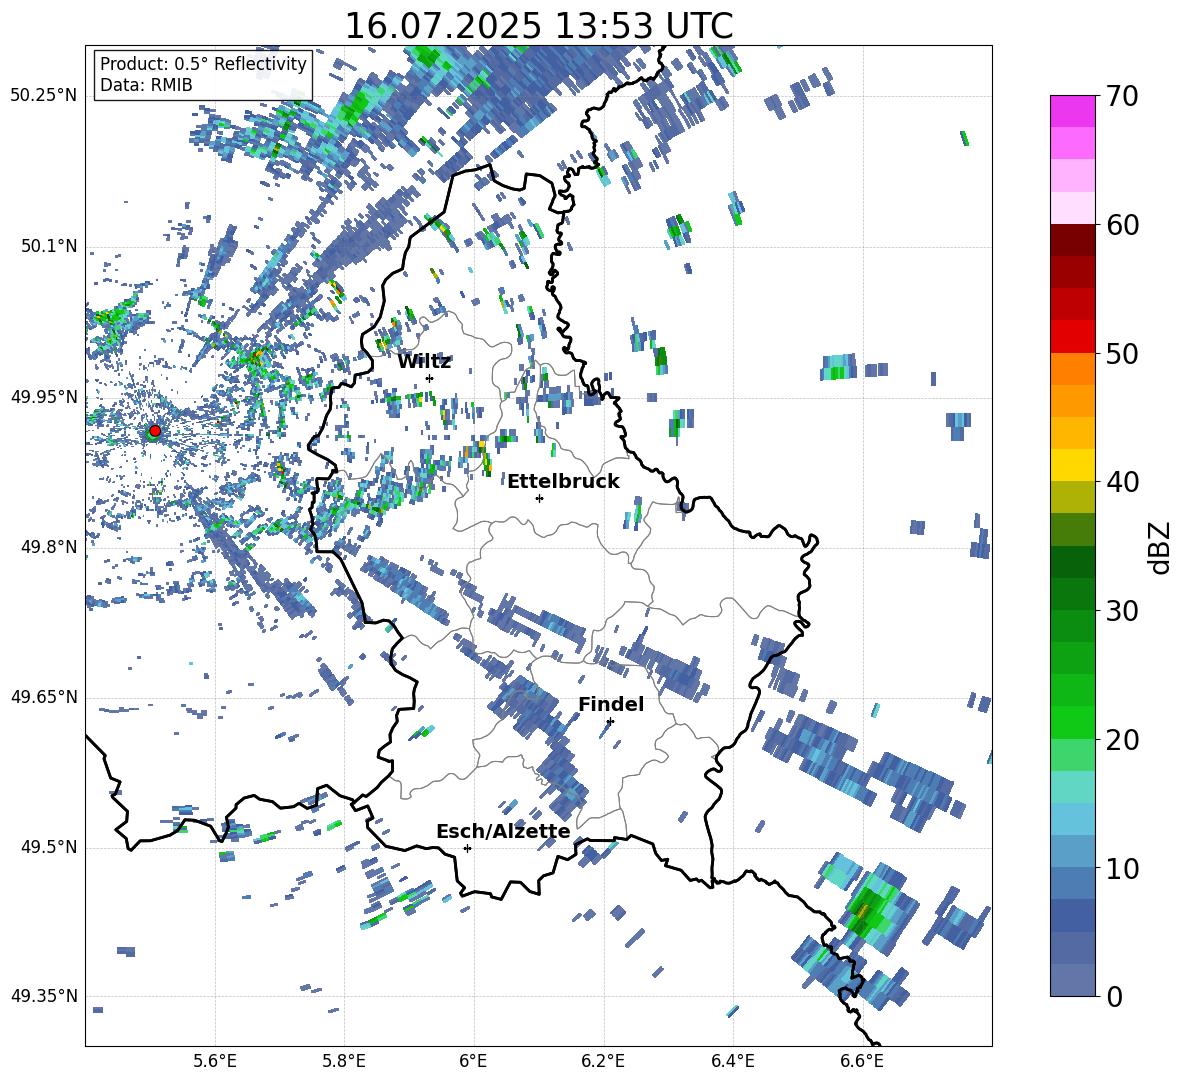This screenshot has height=1081, width=1184.
Task: Click the Esch/Alzette city label
Action: 503,831
